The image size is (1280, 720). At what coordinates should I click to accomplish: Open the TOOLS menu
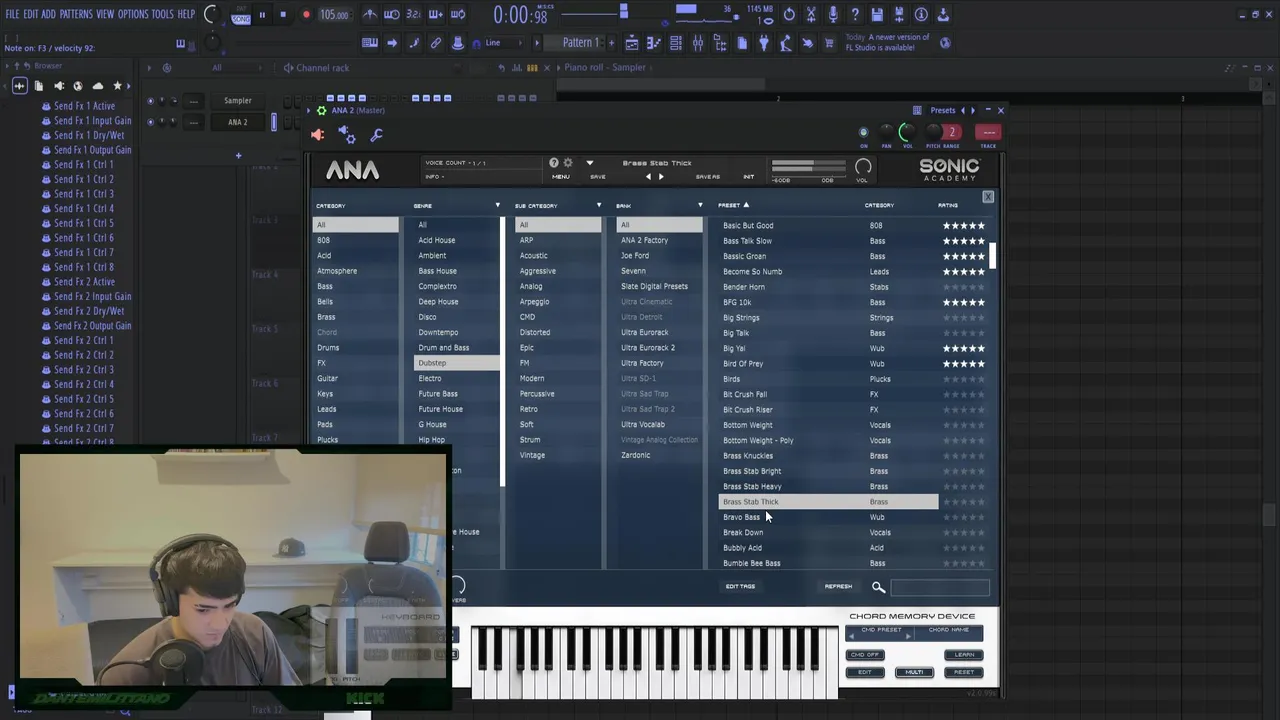(162, 14)
